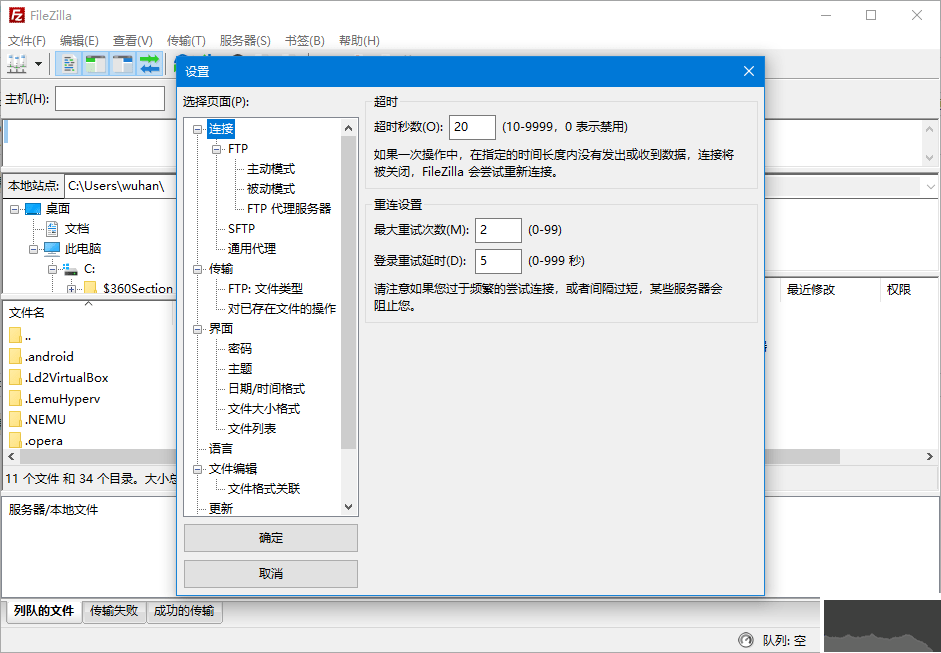This screenshot has width=941, height=653.
Task: Click the 此电脑 computer icon in local tree
Action: click(52, 248)
